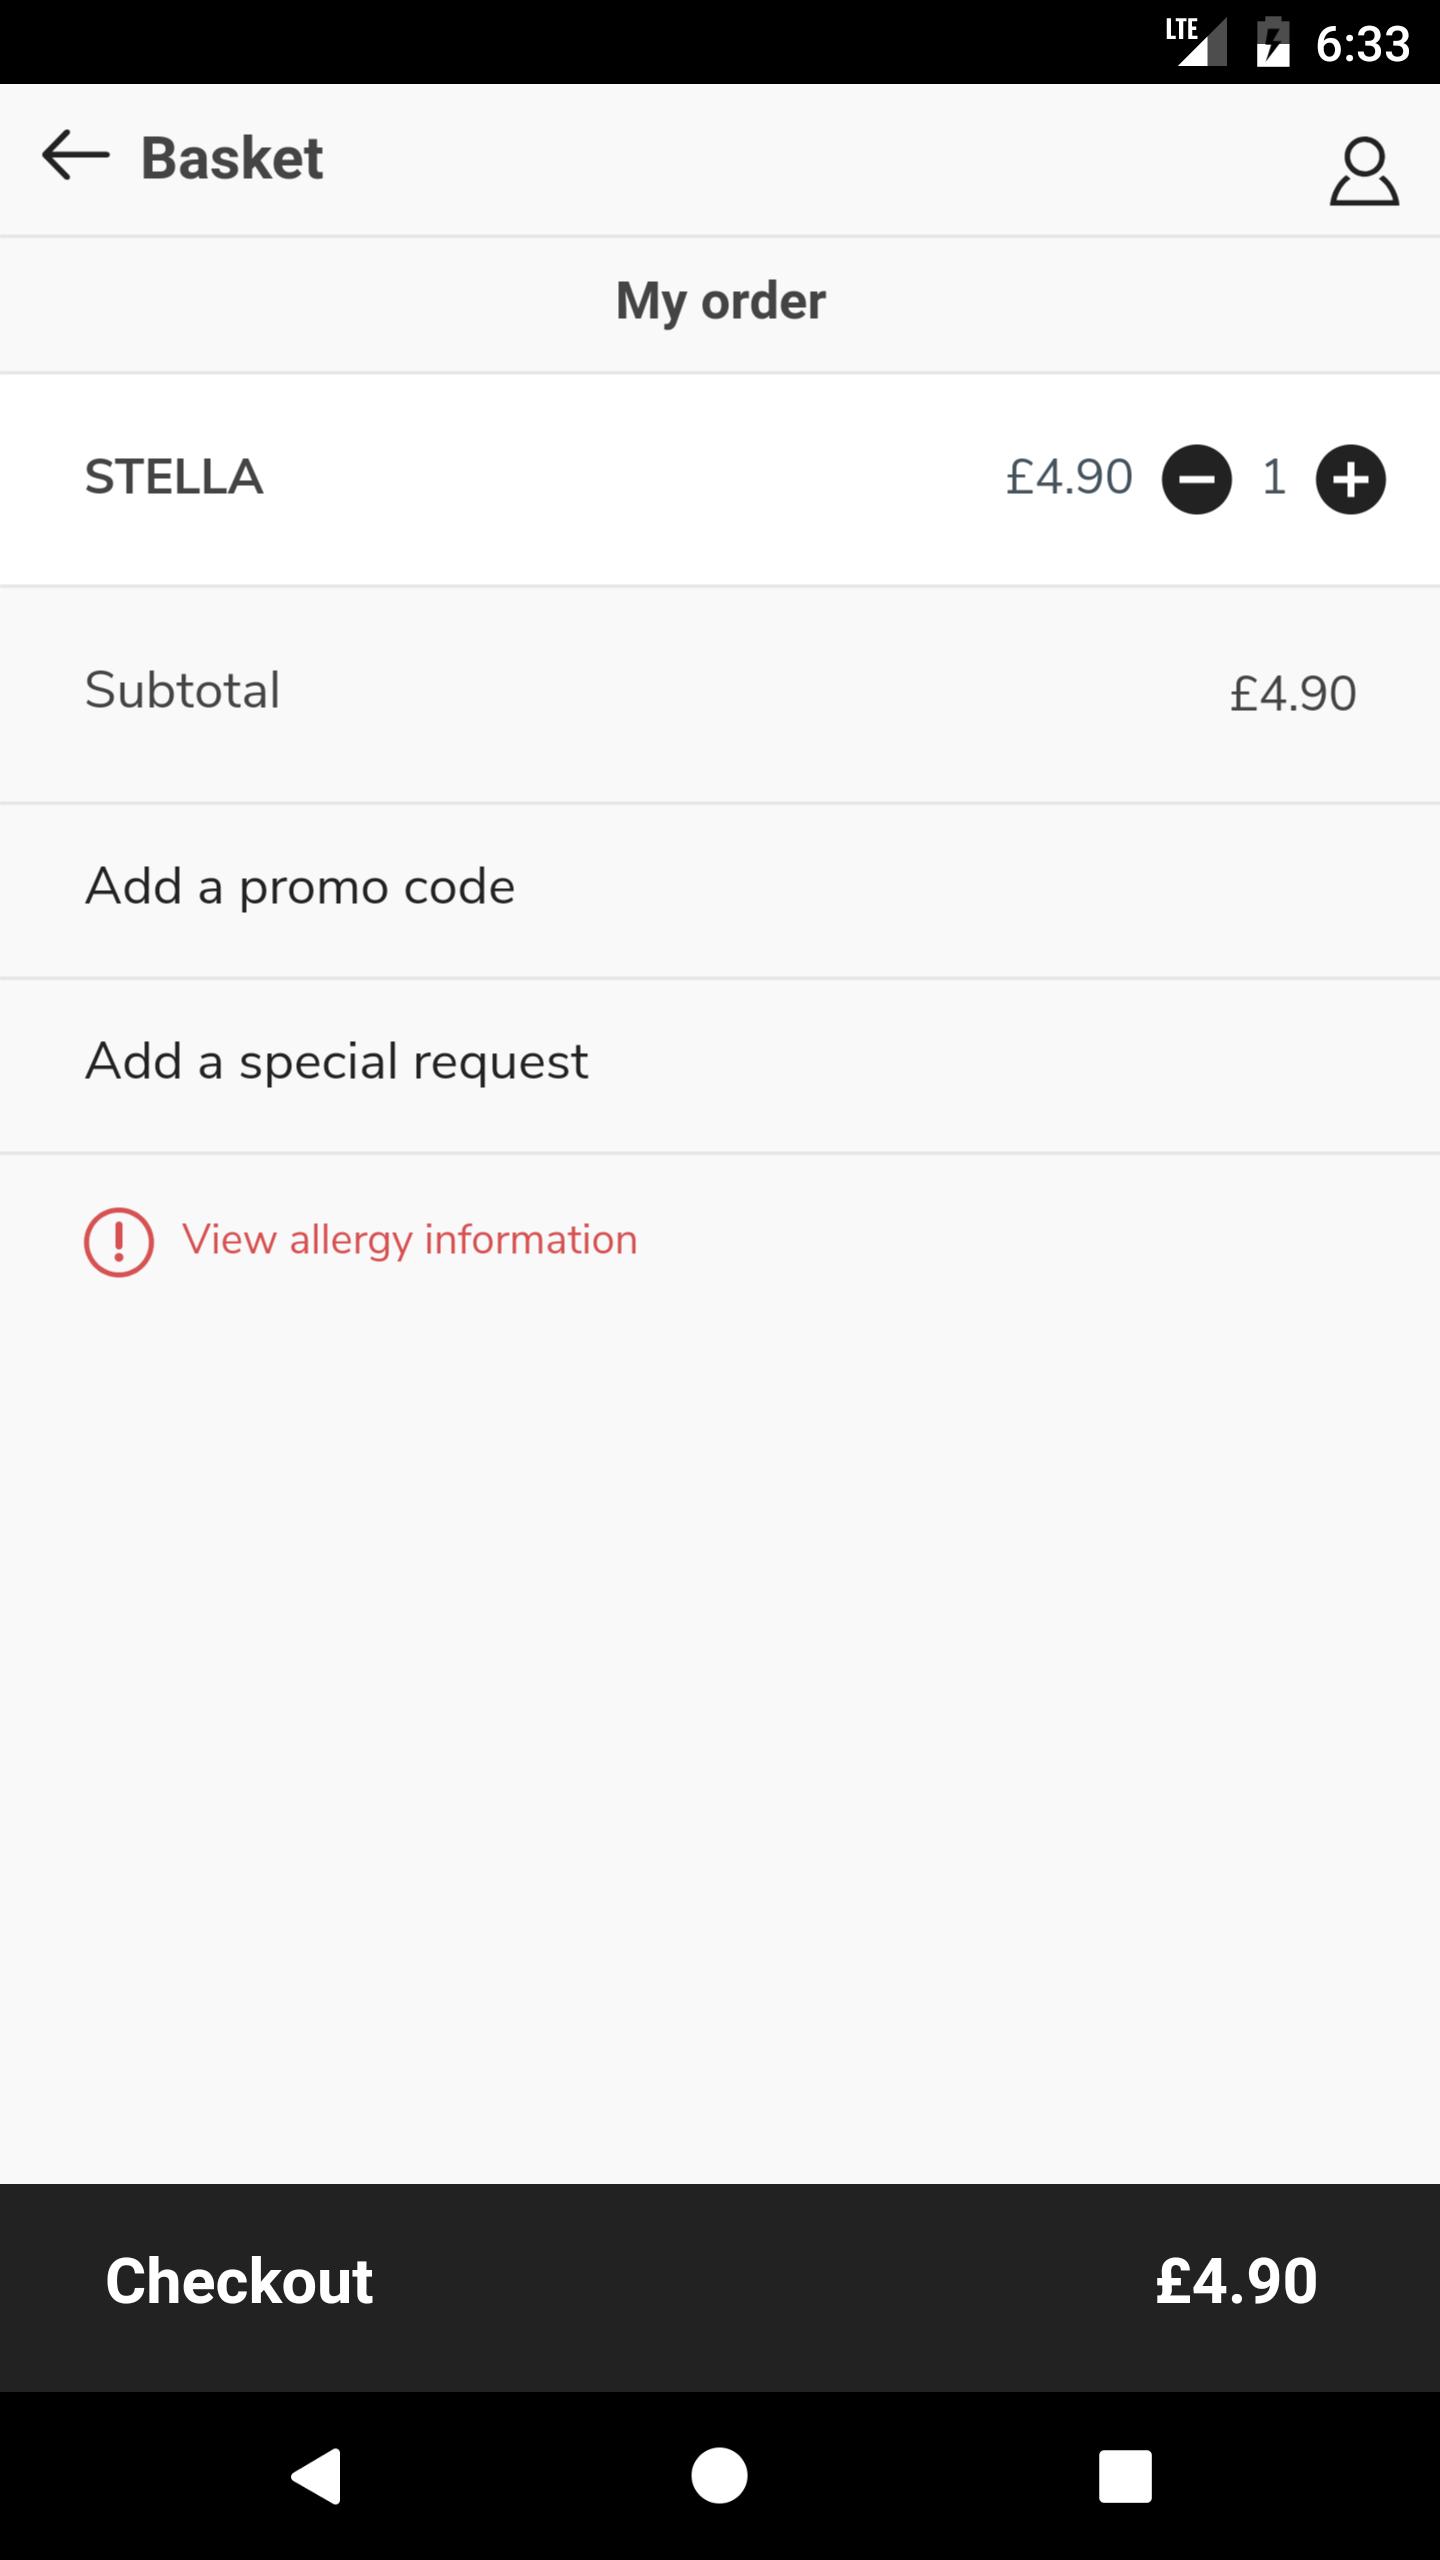
Task: Tap the Subtotal row
Action: 720,694
